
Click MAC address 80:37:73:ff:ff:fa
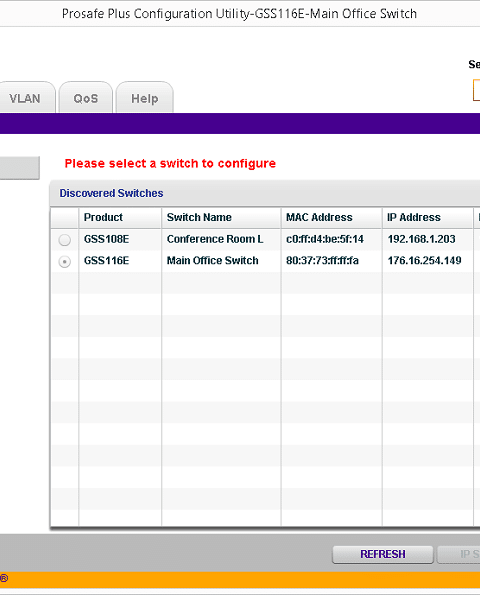click(x=322, y=261)
